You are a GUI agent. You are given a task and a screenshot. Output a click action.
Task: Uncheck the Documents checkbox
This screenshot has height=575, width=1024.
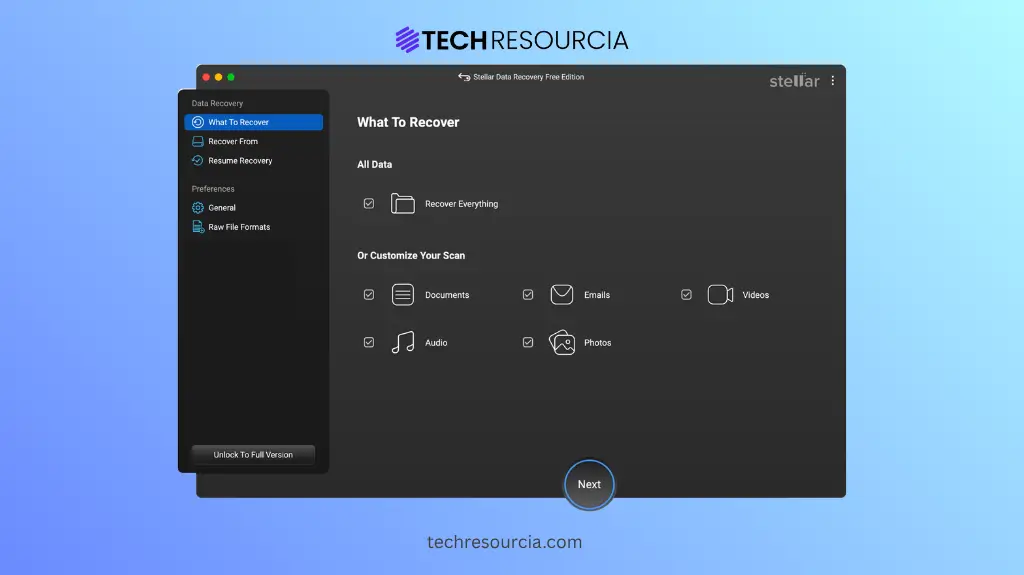(369, 295)
